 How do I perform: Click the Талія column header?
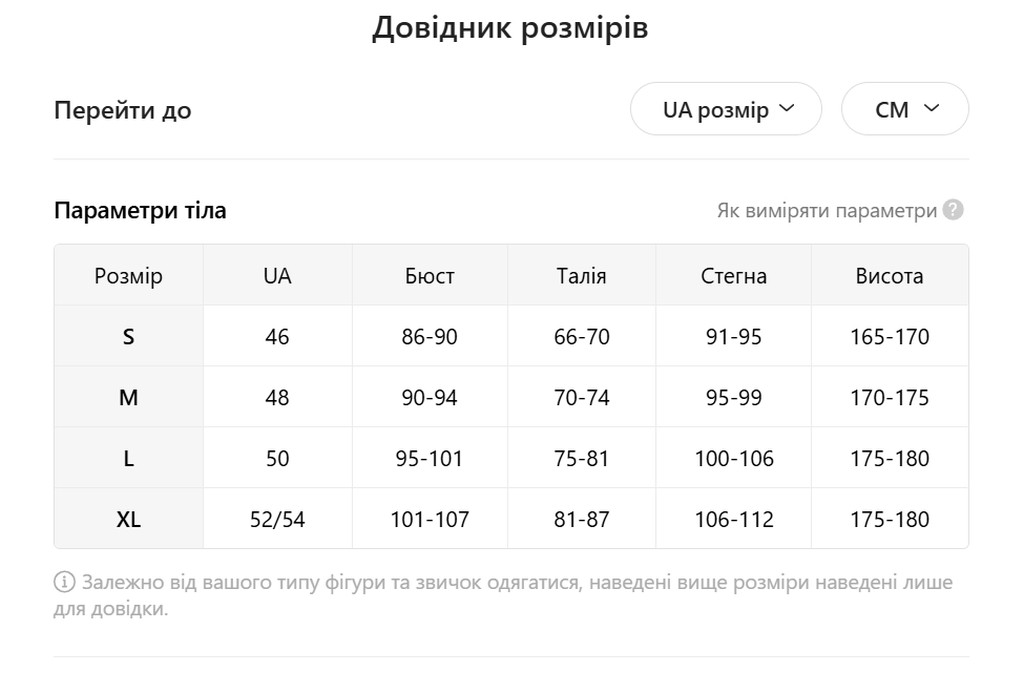pyautogui.click(x=581, y=275)
